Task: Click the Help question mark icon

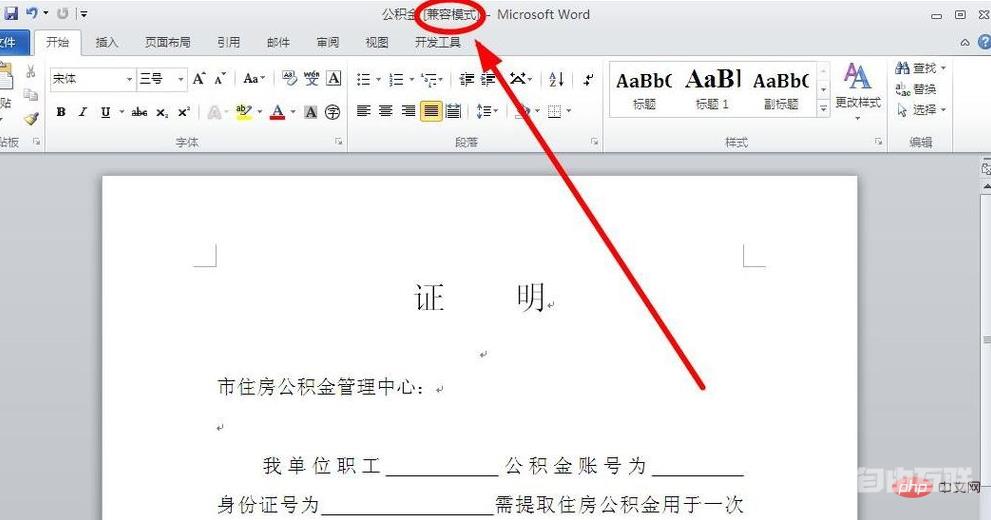Action: pyautogui.click(x=966, y=43)
